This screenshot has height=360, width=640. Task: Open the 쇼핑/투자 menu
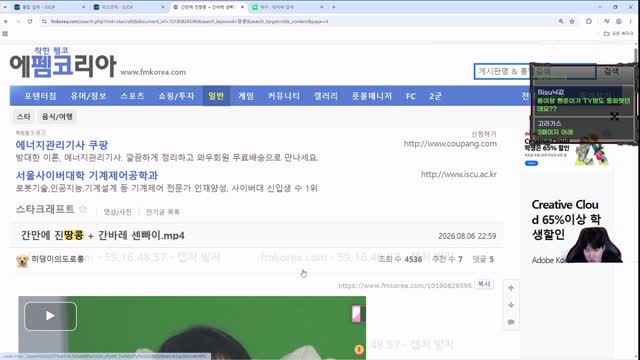pos(176,96)
